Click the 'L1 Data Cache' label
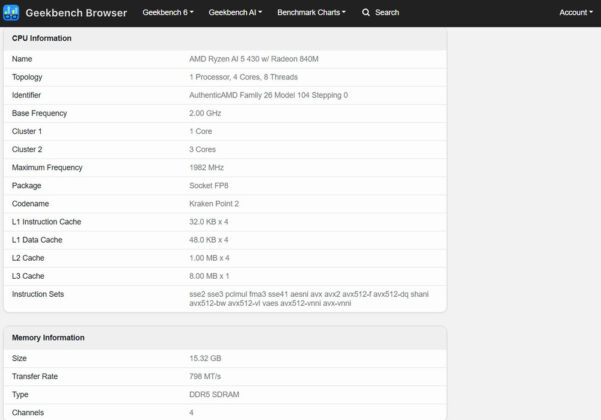The width and height of the screenshot is (601, 420). [37, 240]
